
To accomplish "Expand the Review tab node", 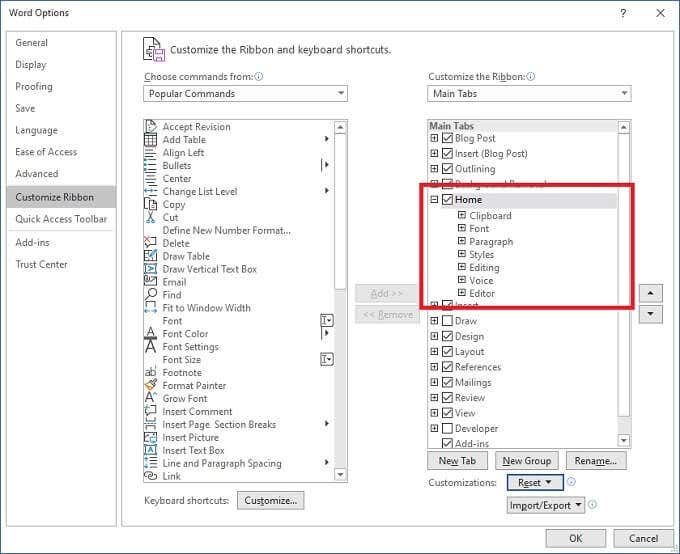I will coord(434,397).
